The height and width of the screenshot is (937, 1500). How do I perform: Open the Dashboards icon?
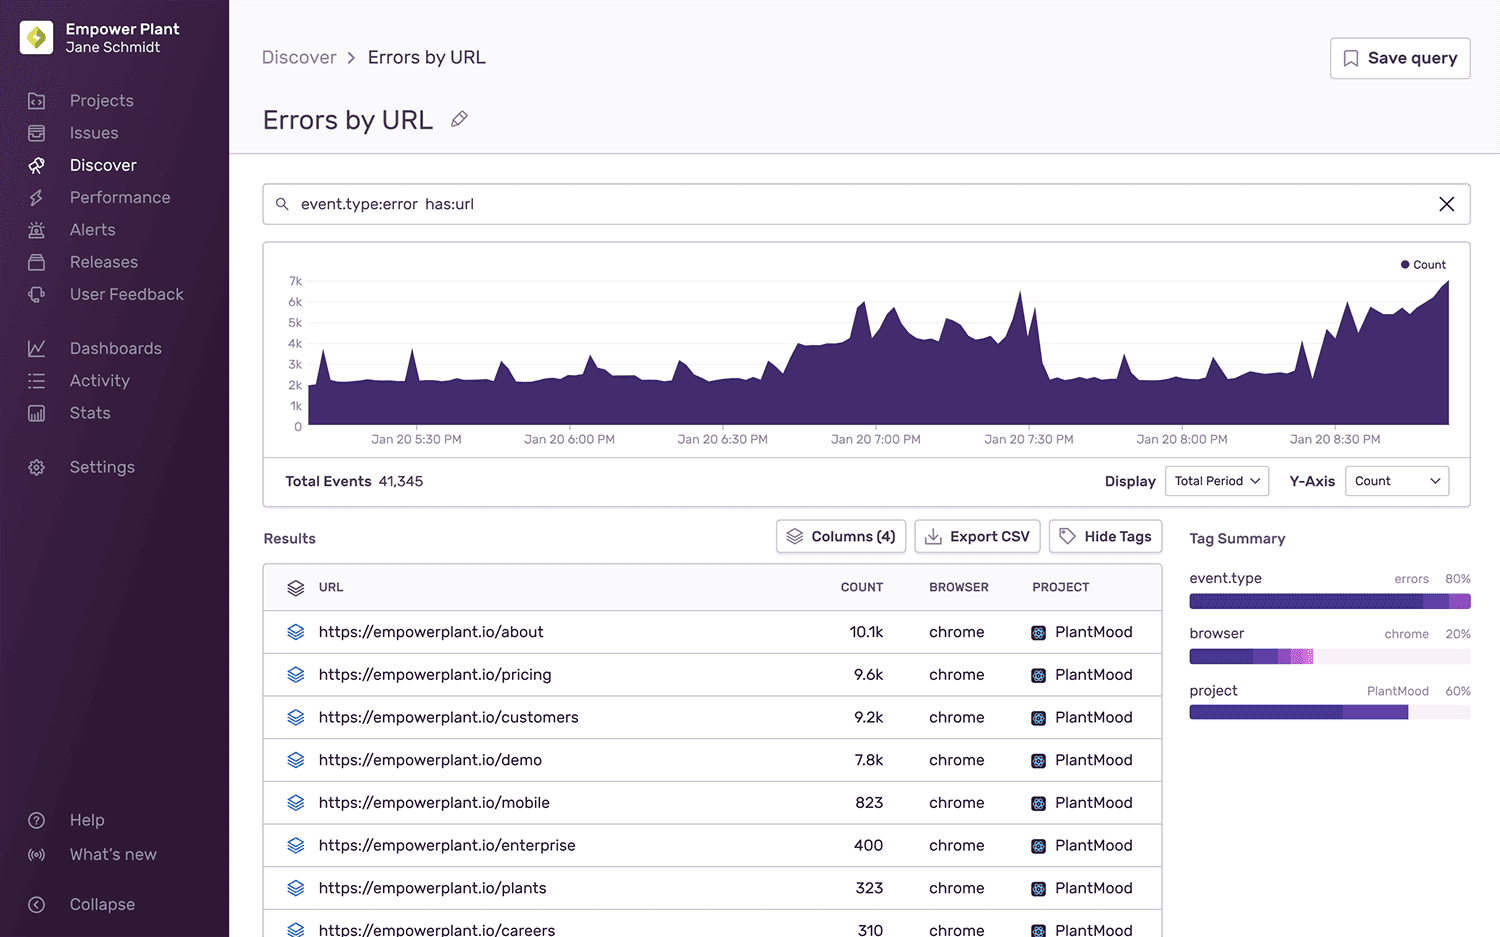click(36, 347)
